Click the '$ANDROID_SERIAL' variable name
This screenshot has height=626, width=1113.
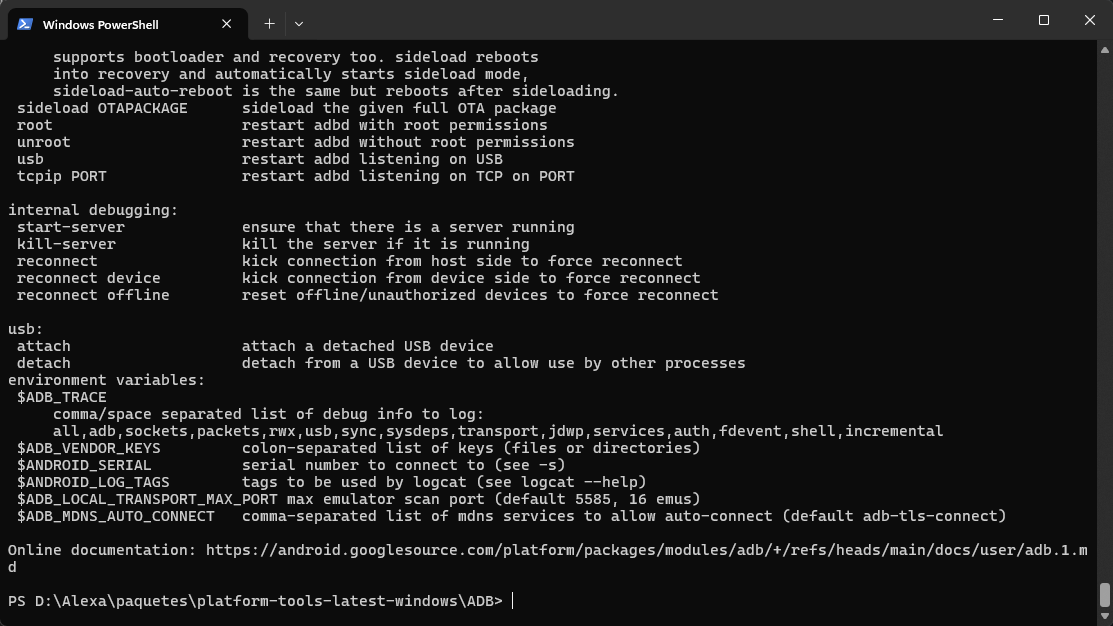84,465
